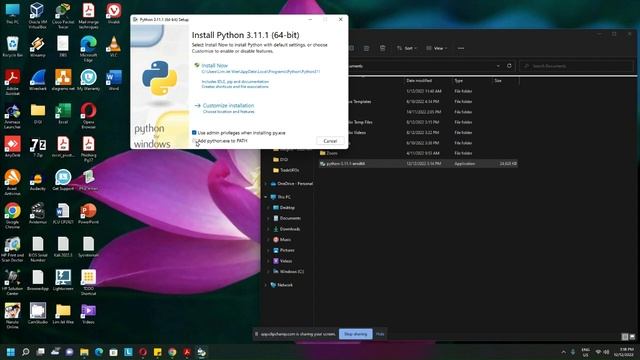
Task: Cancel the Python setup
Action: click(330, 141)
